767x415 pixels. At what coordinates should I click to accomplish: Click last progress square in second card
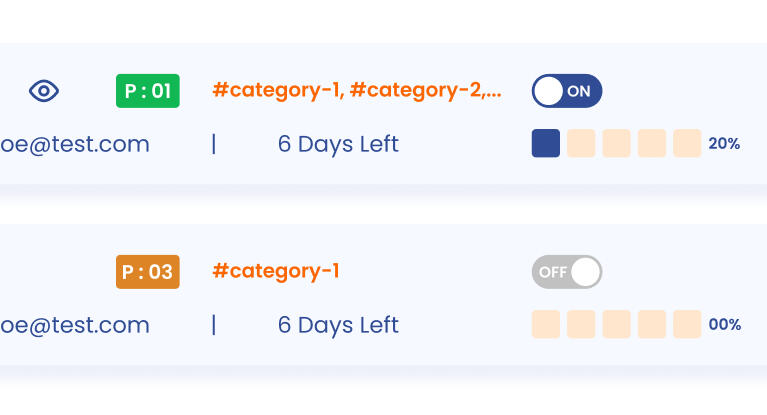(x=687, y=324)
